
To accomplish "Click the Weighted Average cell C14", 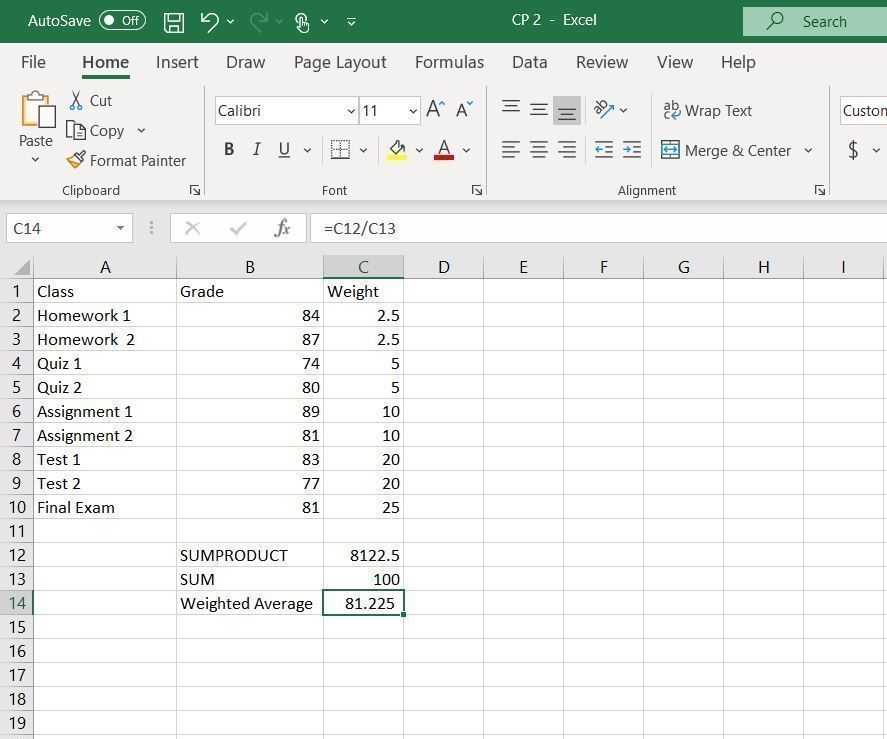I will 363,603.
